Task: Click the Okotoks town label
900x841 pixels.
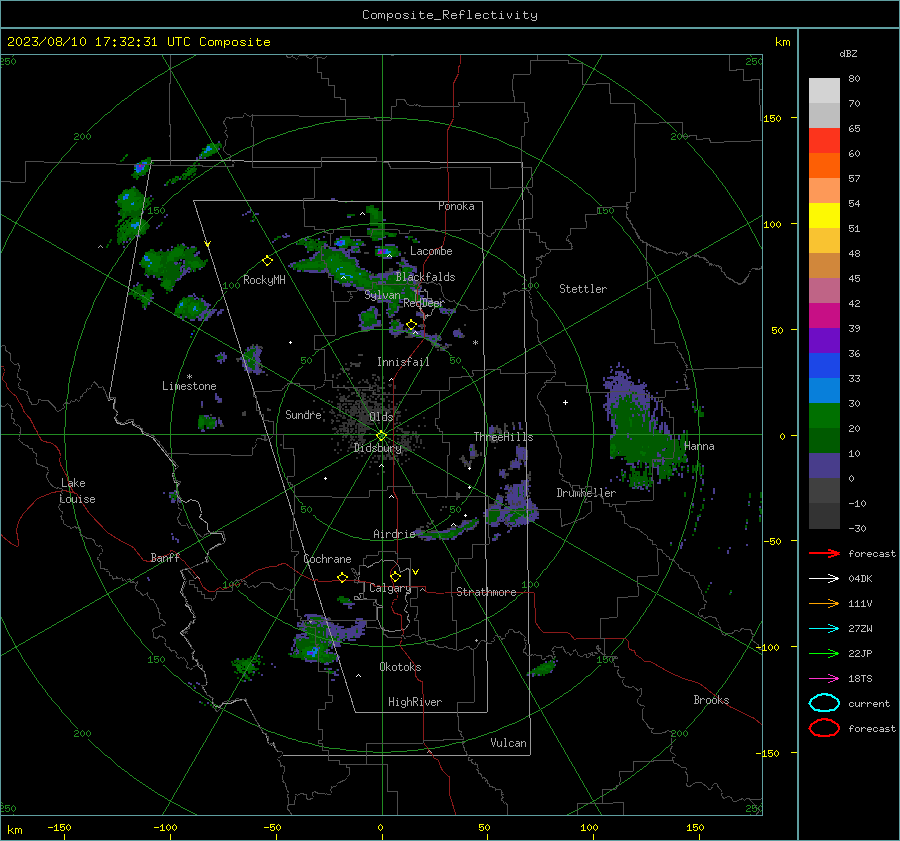Action: (400, 667)
